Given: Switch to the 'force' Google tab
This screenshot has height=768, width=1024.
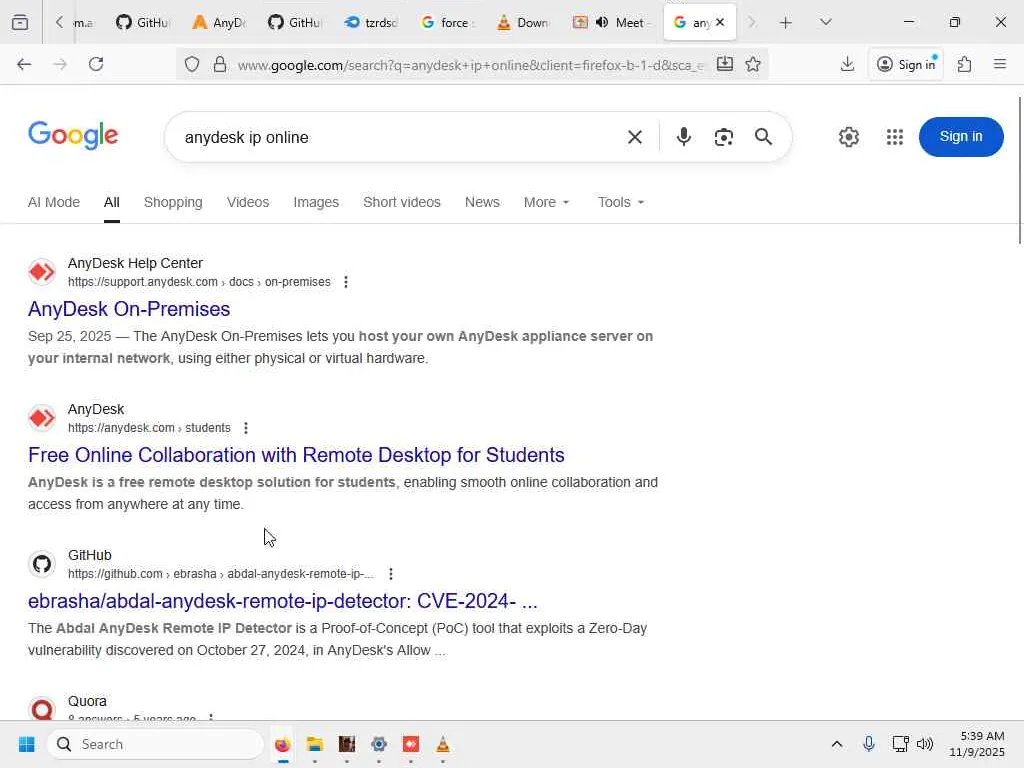Looking at the screenshot, I should pyautogui.click(x=447, y=23).
